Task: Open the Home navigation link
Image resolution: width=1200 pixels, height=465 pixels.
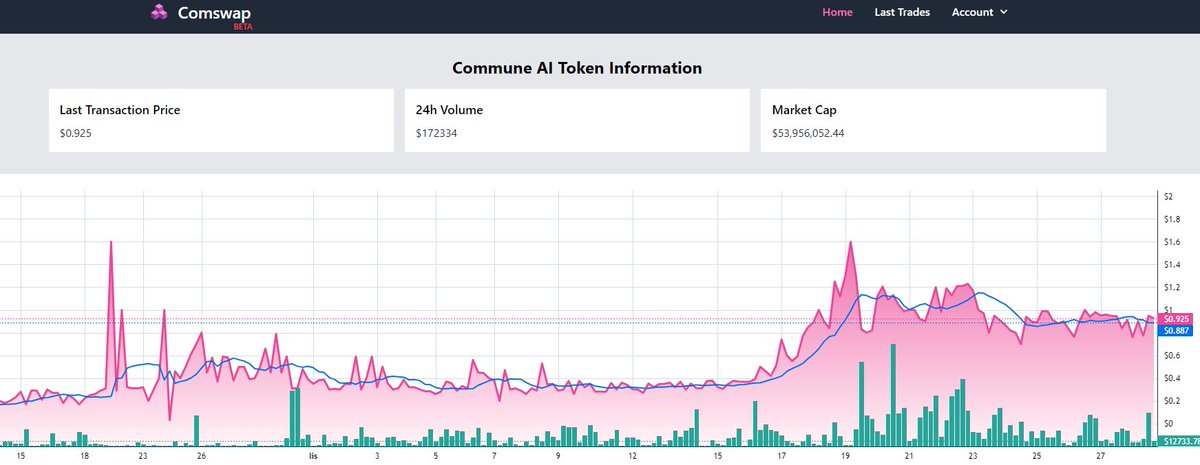Action: coord(837,12)
